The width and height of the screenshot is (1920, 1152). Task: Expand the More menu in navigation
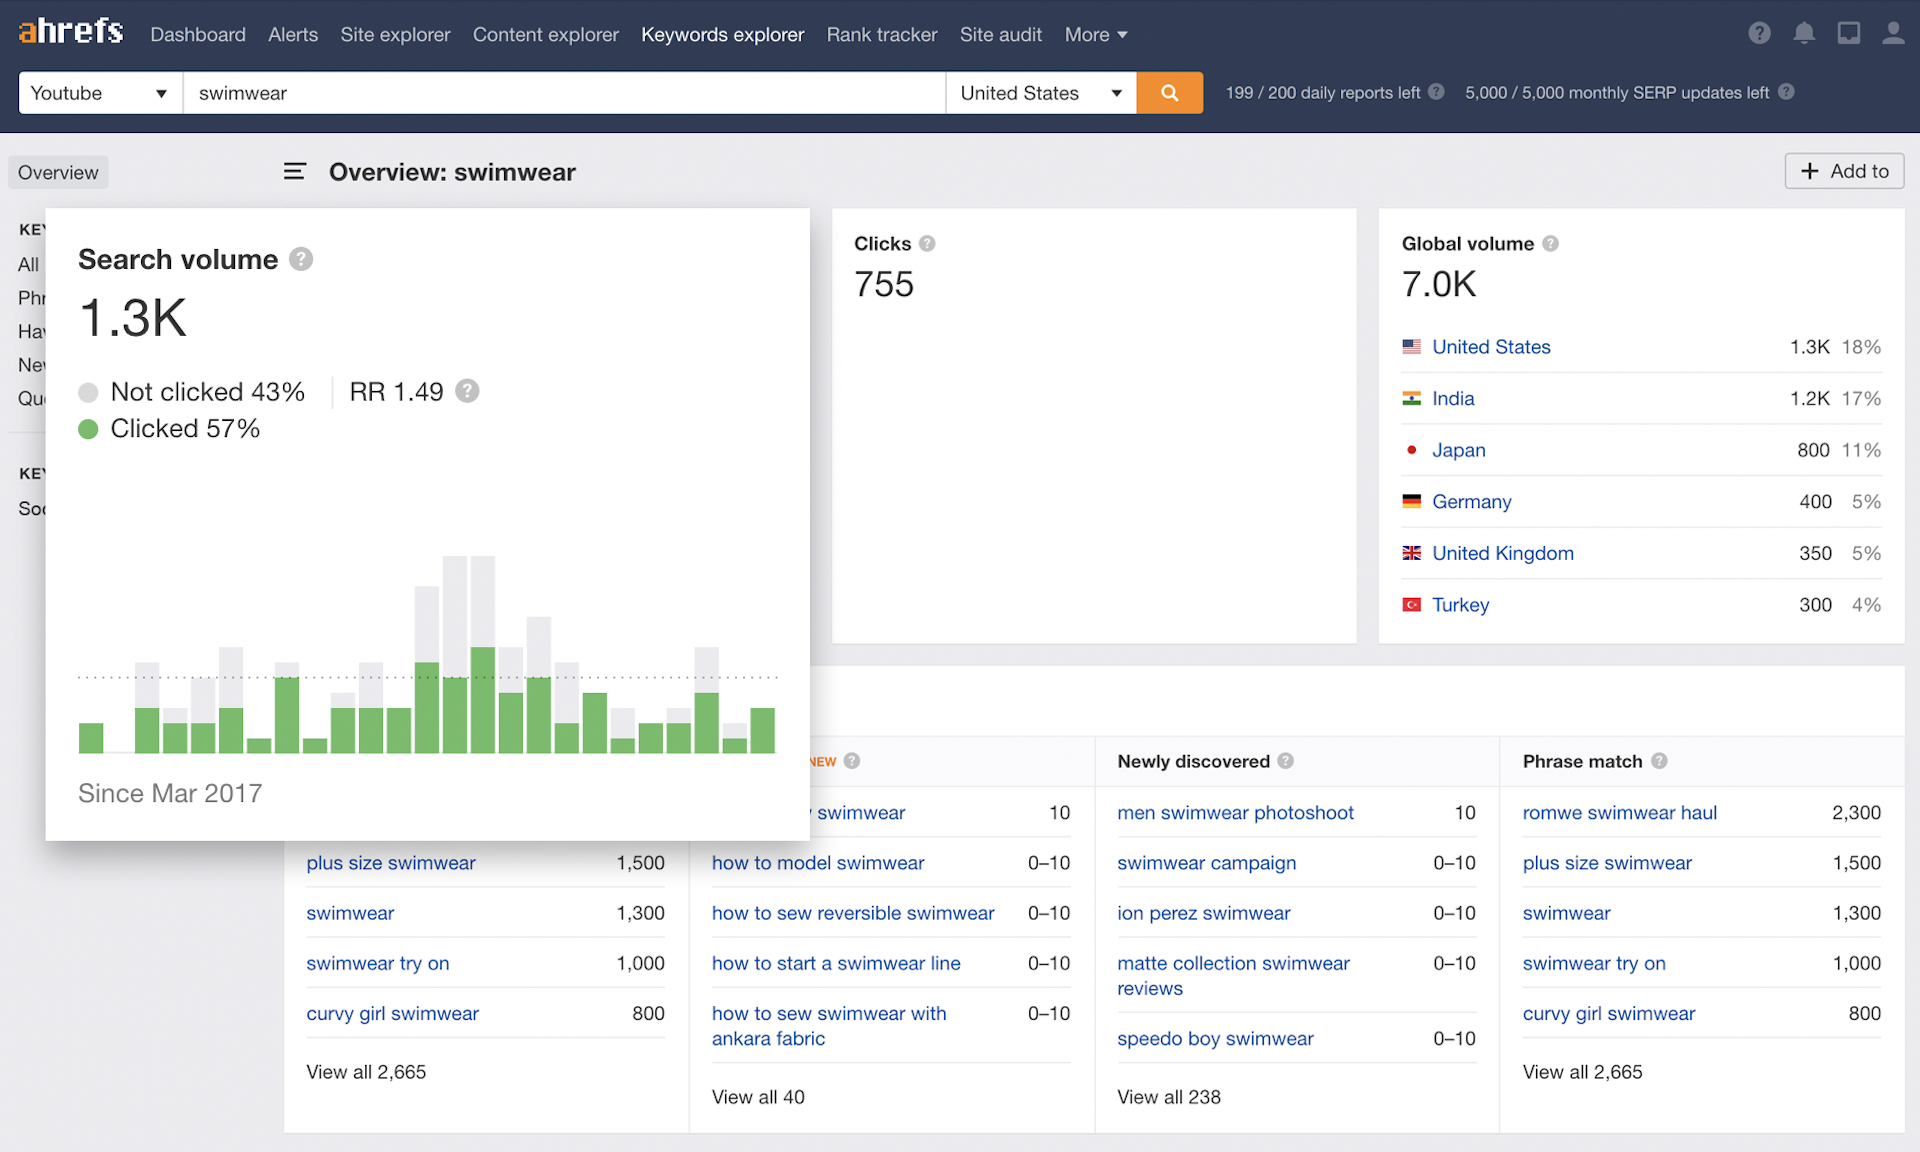point(1096,34)
